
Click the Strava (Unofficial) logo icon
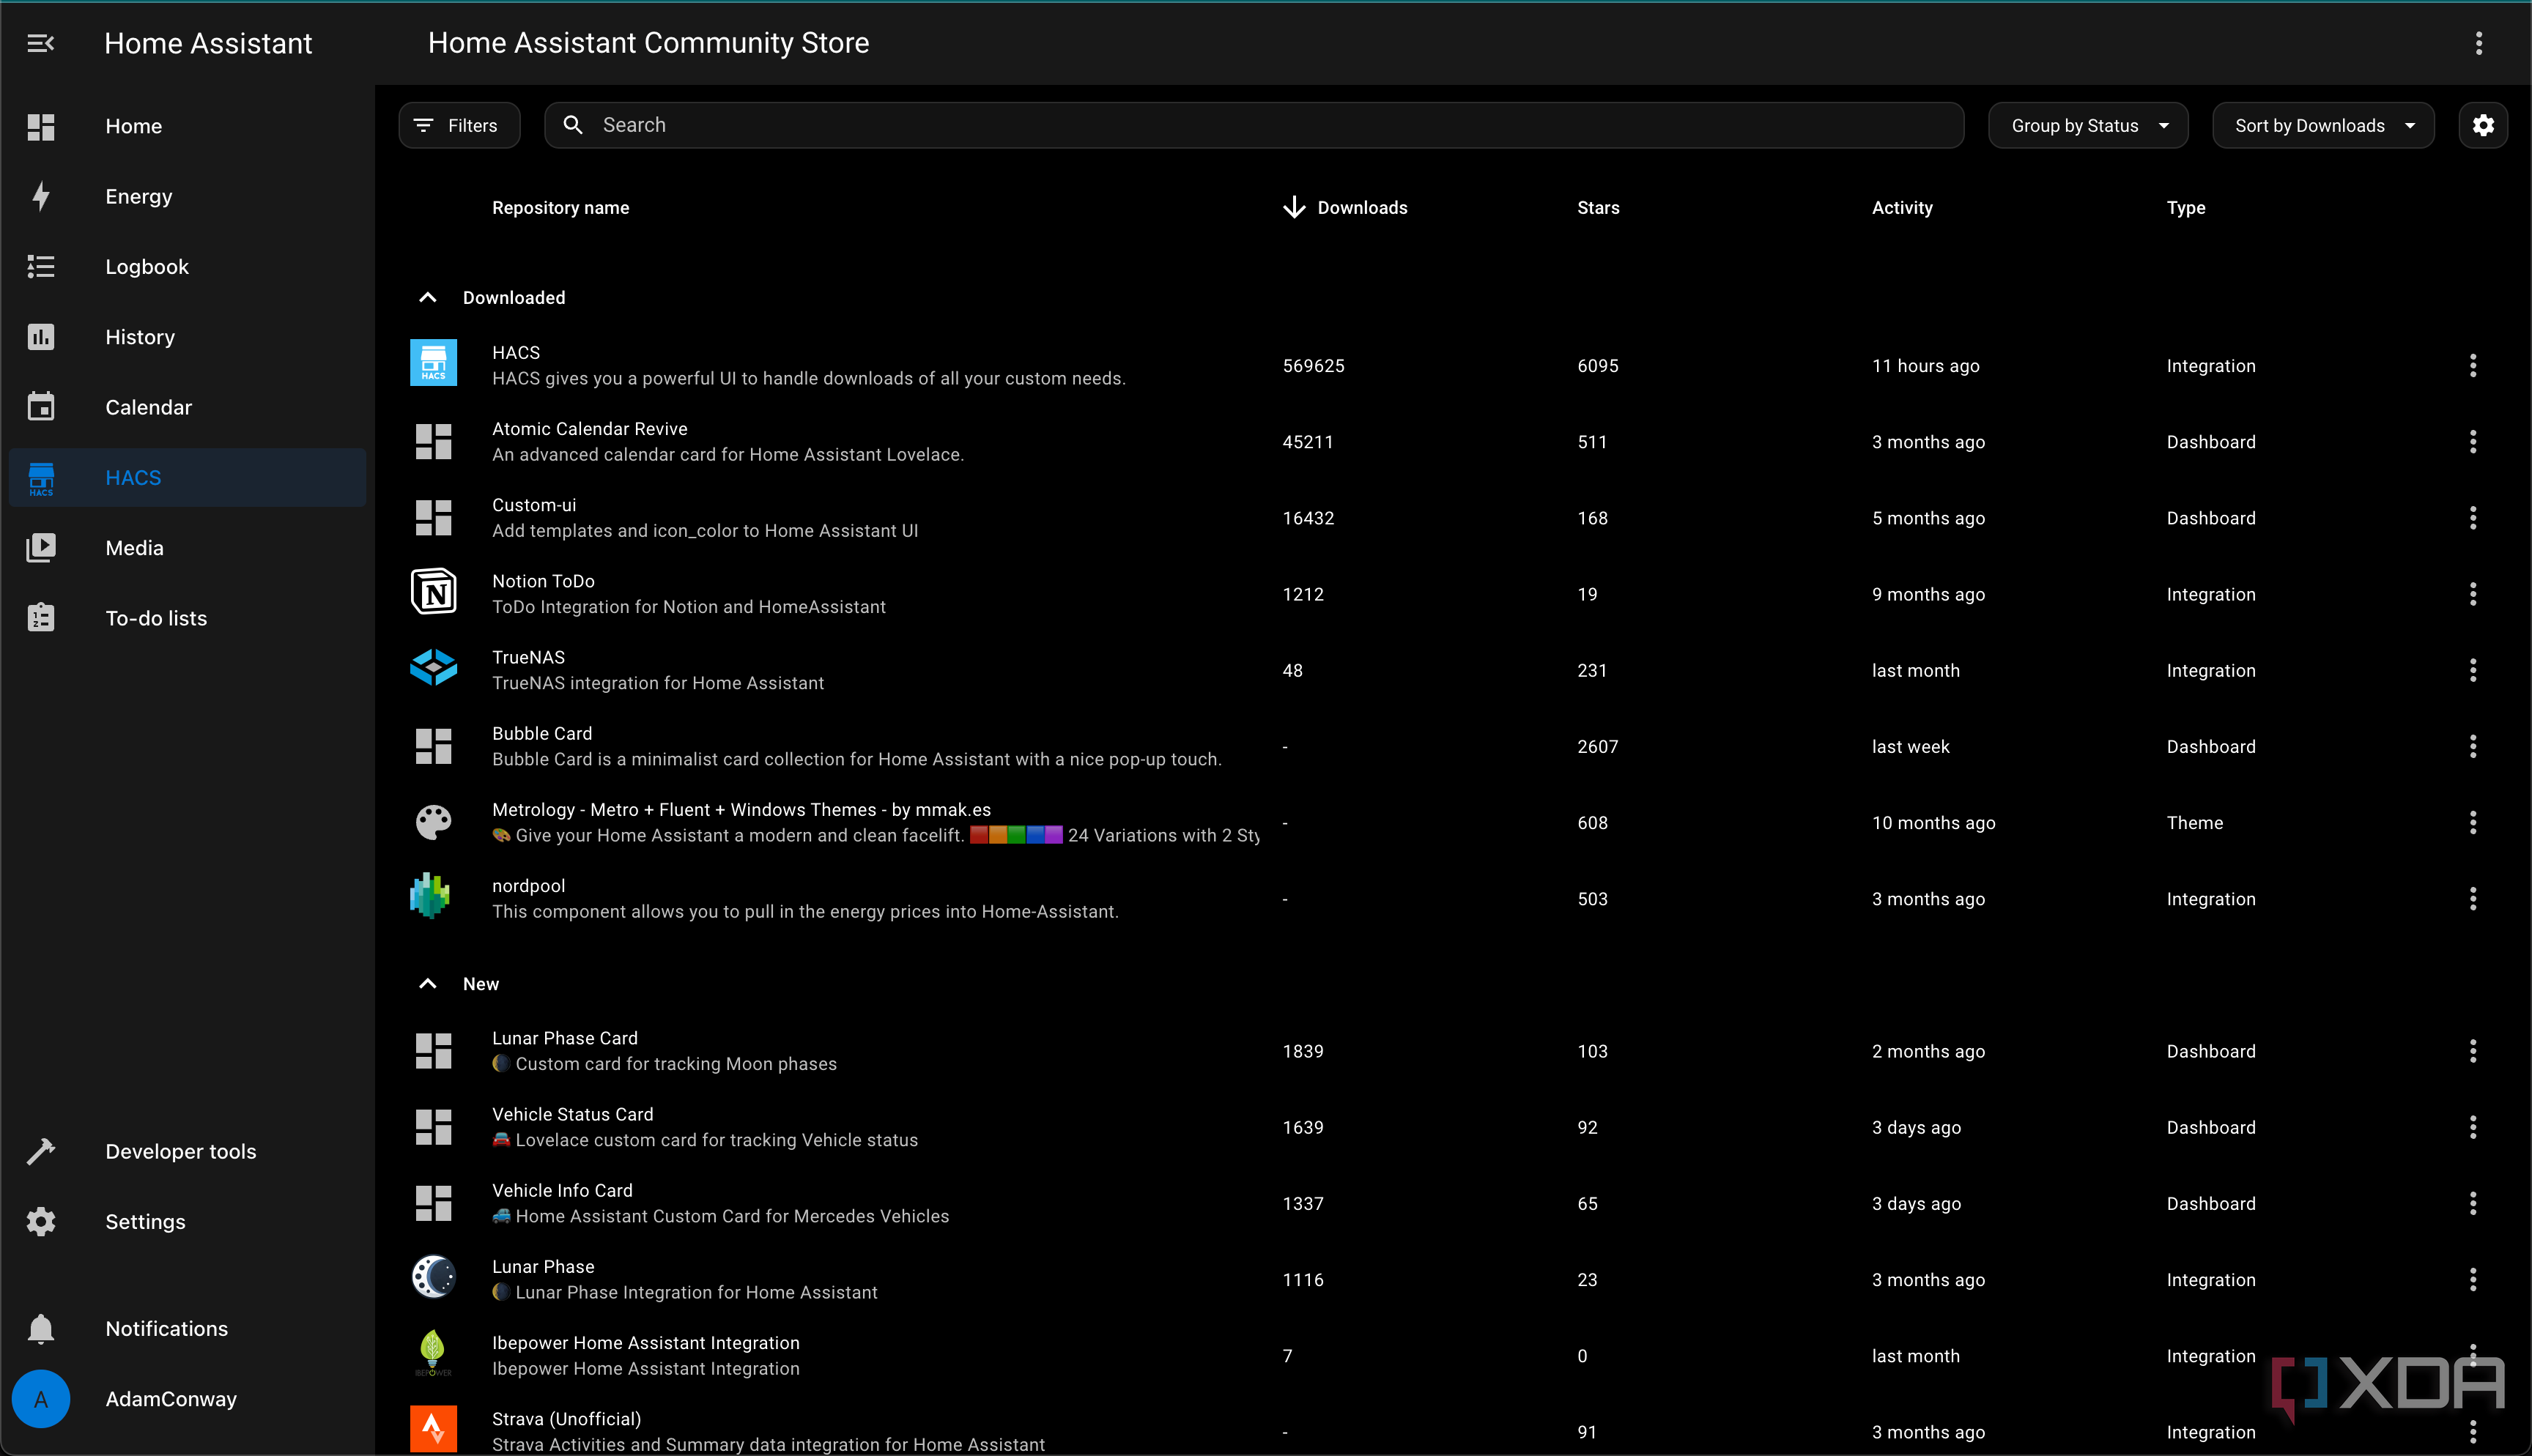pyautogui.click(x=433, y=1429)
